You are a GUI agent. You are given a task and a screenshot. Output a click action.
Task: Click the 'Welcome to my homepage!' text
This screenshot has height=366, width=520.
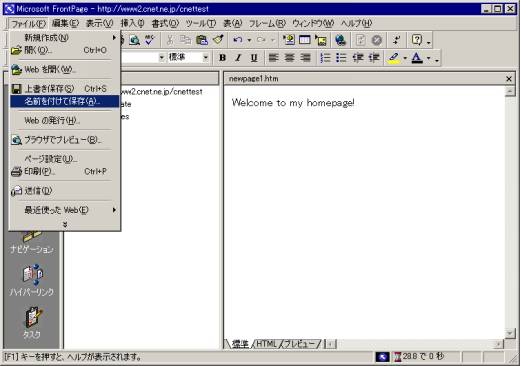coord(293,103)
